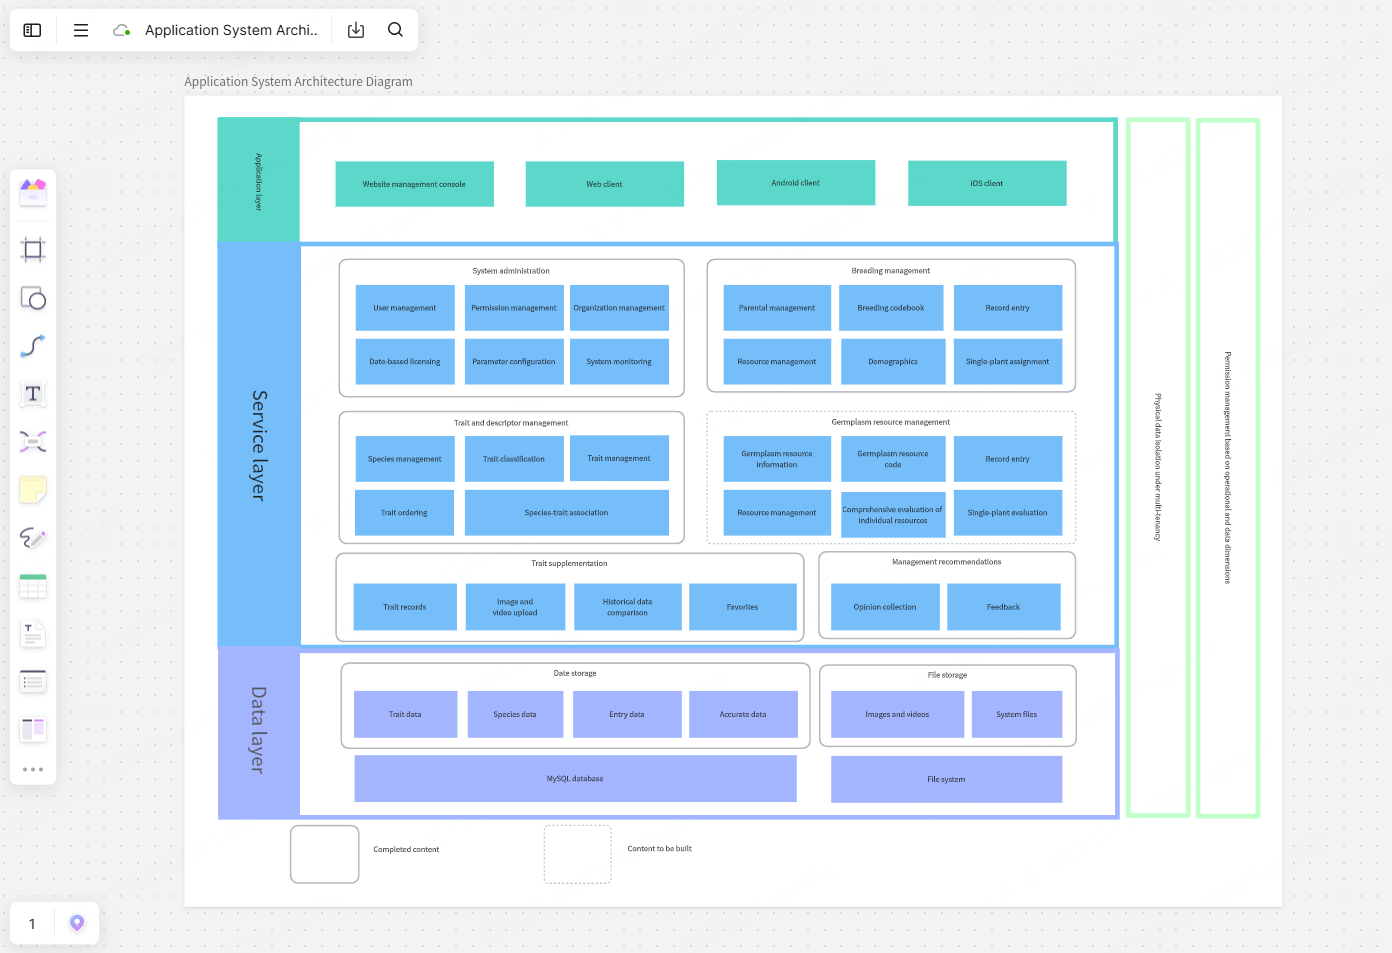Click the Single-plant evaluation block
The image size is (1392, 953).
pos(1008,513)
